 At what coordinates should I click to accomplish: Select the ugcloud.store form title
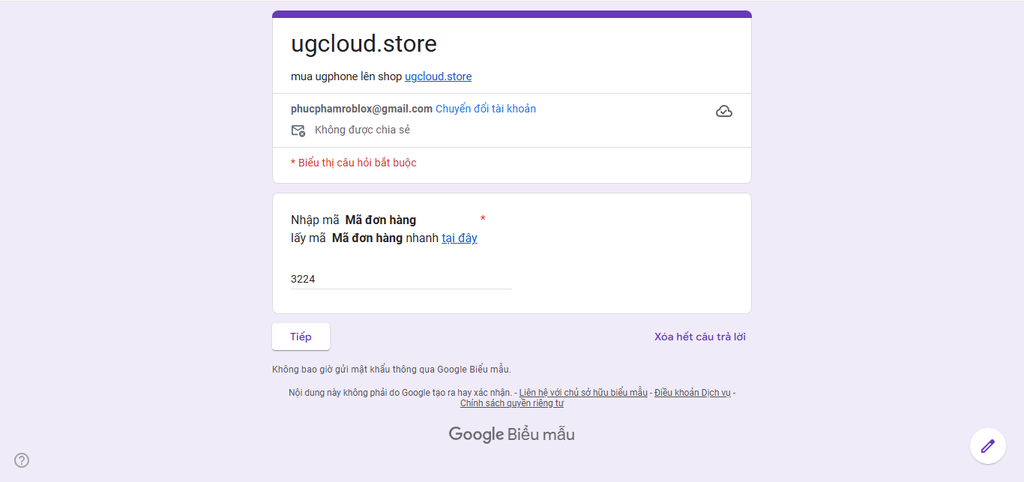coord(364,44)
